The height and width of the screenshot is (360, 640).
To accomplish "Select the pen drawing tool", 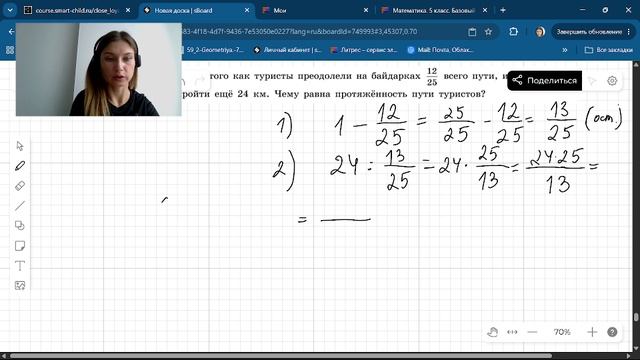I will tap(20, 166).
